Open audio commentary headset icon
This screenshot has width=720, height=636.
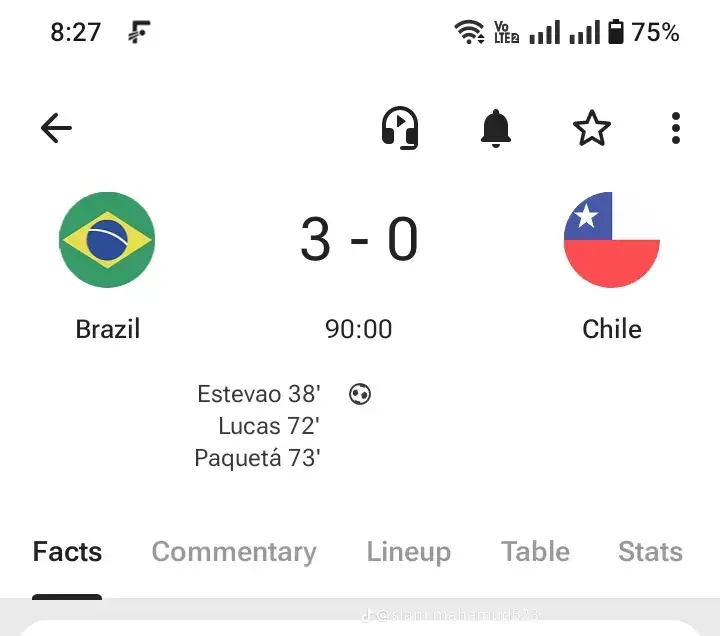pyautogui.click(x=400, y=128)
